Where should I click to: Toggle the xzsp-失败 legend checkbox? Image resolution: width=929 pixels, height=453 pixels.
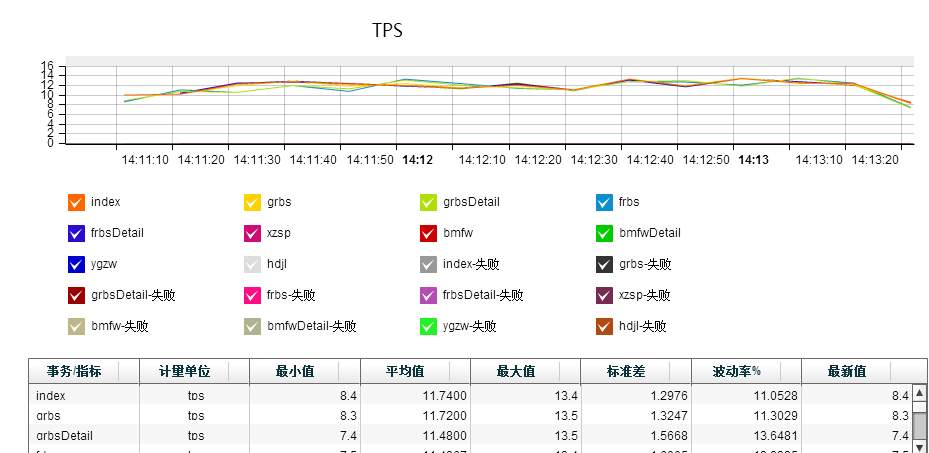pos(604,295)
